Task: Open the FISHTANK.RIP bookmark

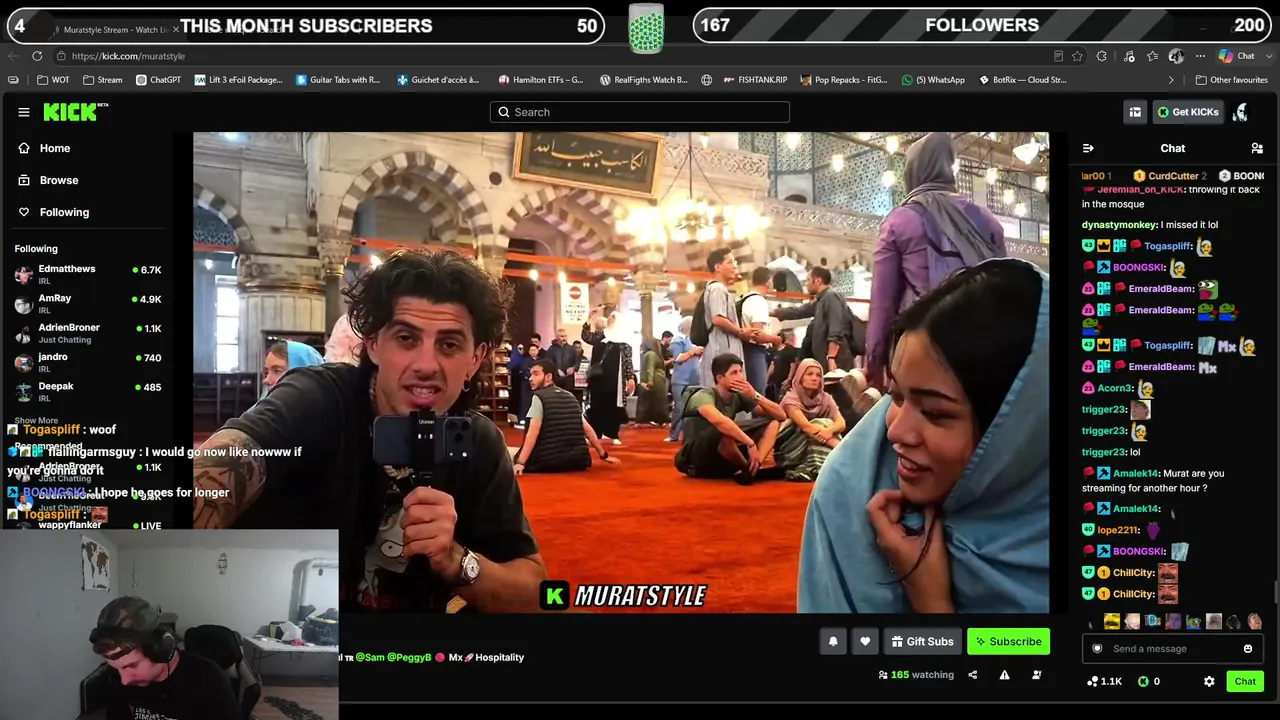Action: tap(754, 80)
